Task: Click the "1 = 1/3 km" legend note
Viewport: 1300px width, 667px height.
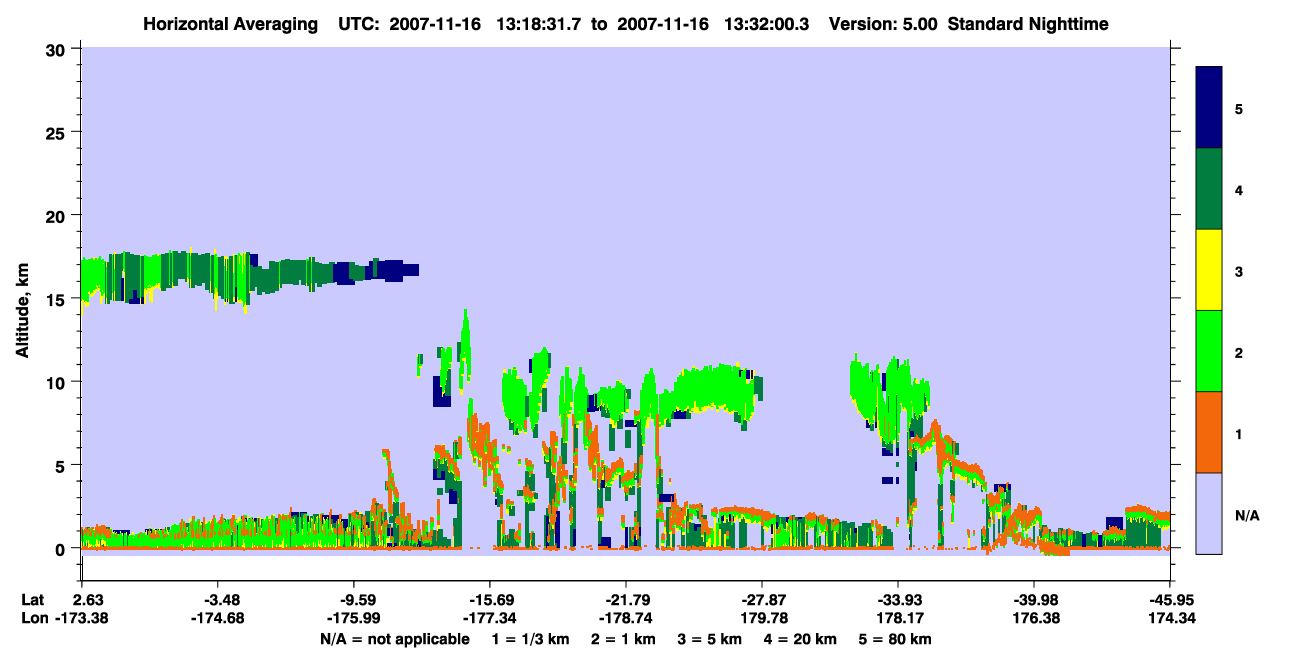Action: [x=529, y=639]
